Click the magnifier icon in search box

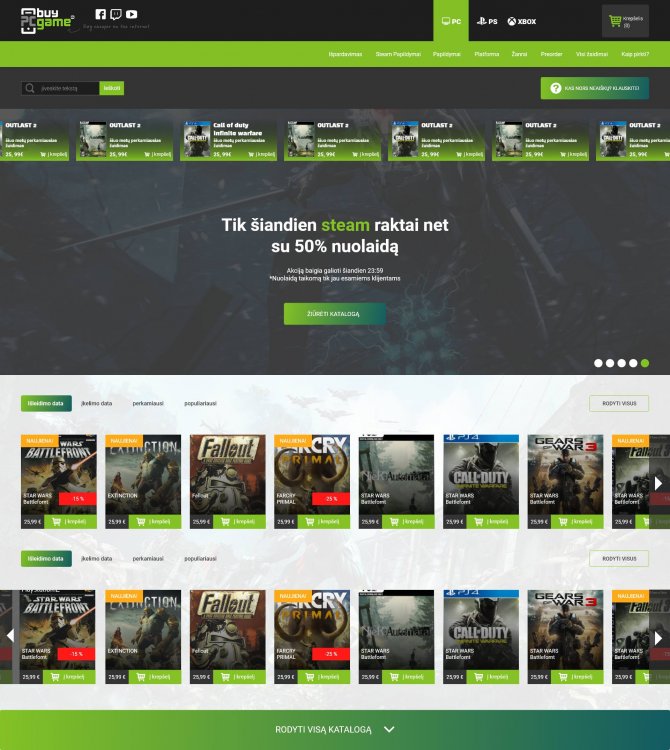[x=30, y=88]
